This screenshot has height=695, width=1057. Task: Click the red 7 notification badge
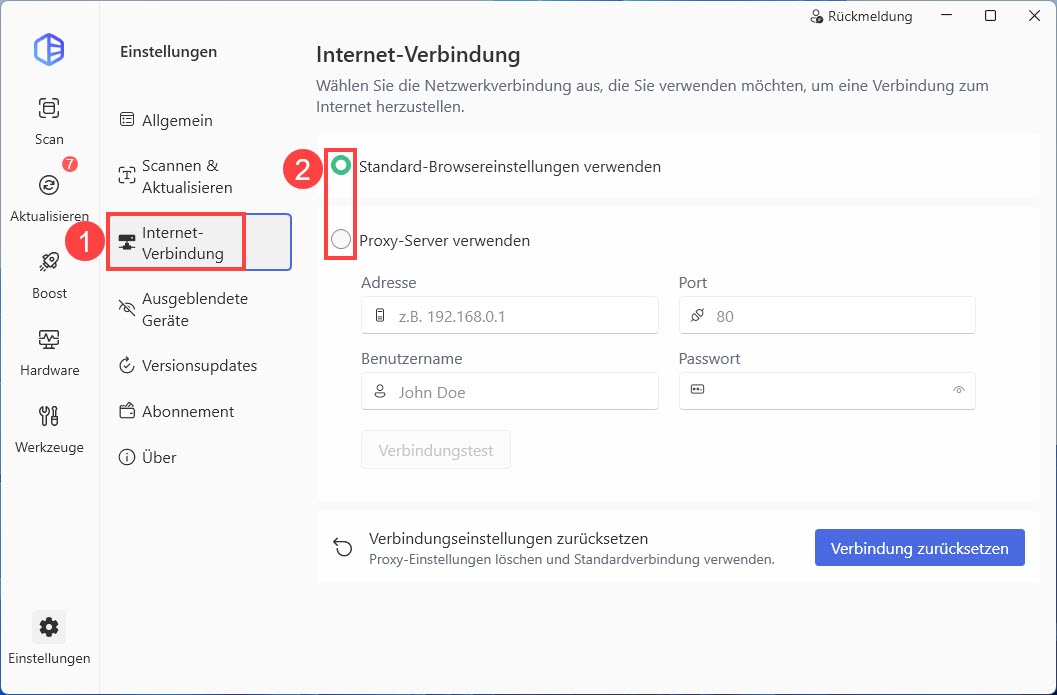pyautogui.click(x=70, y=164)
